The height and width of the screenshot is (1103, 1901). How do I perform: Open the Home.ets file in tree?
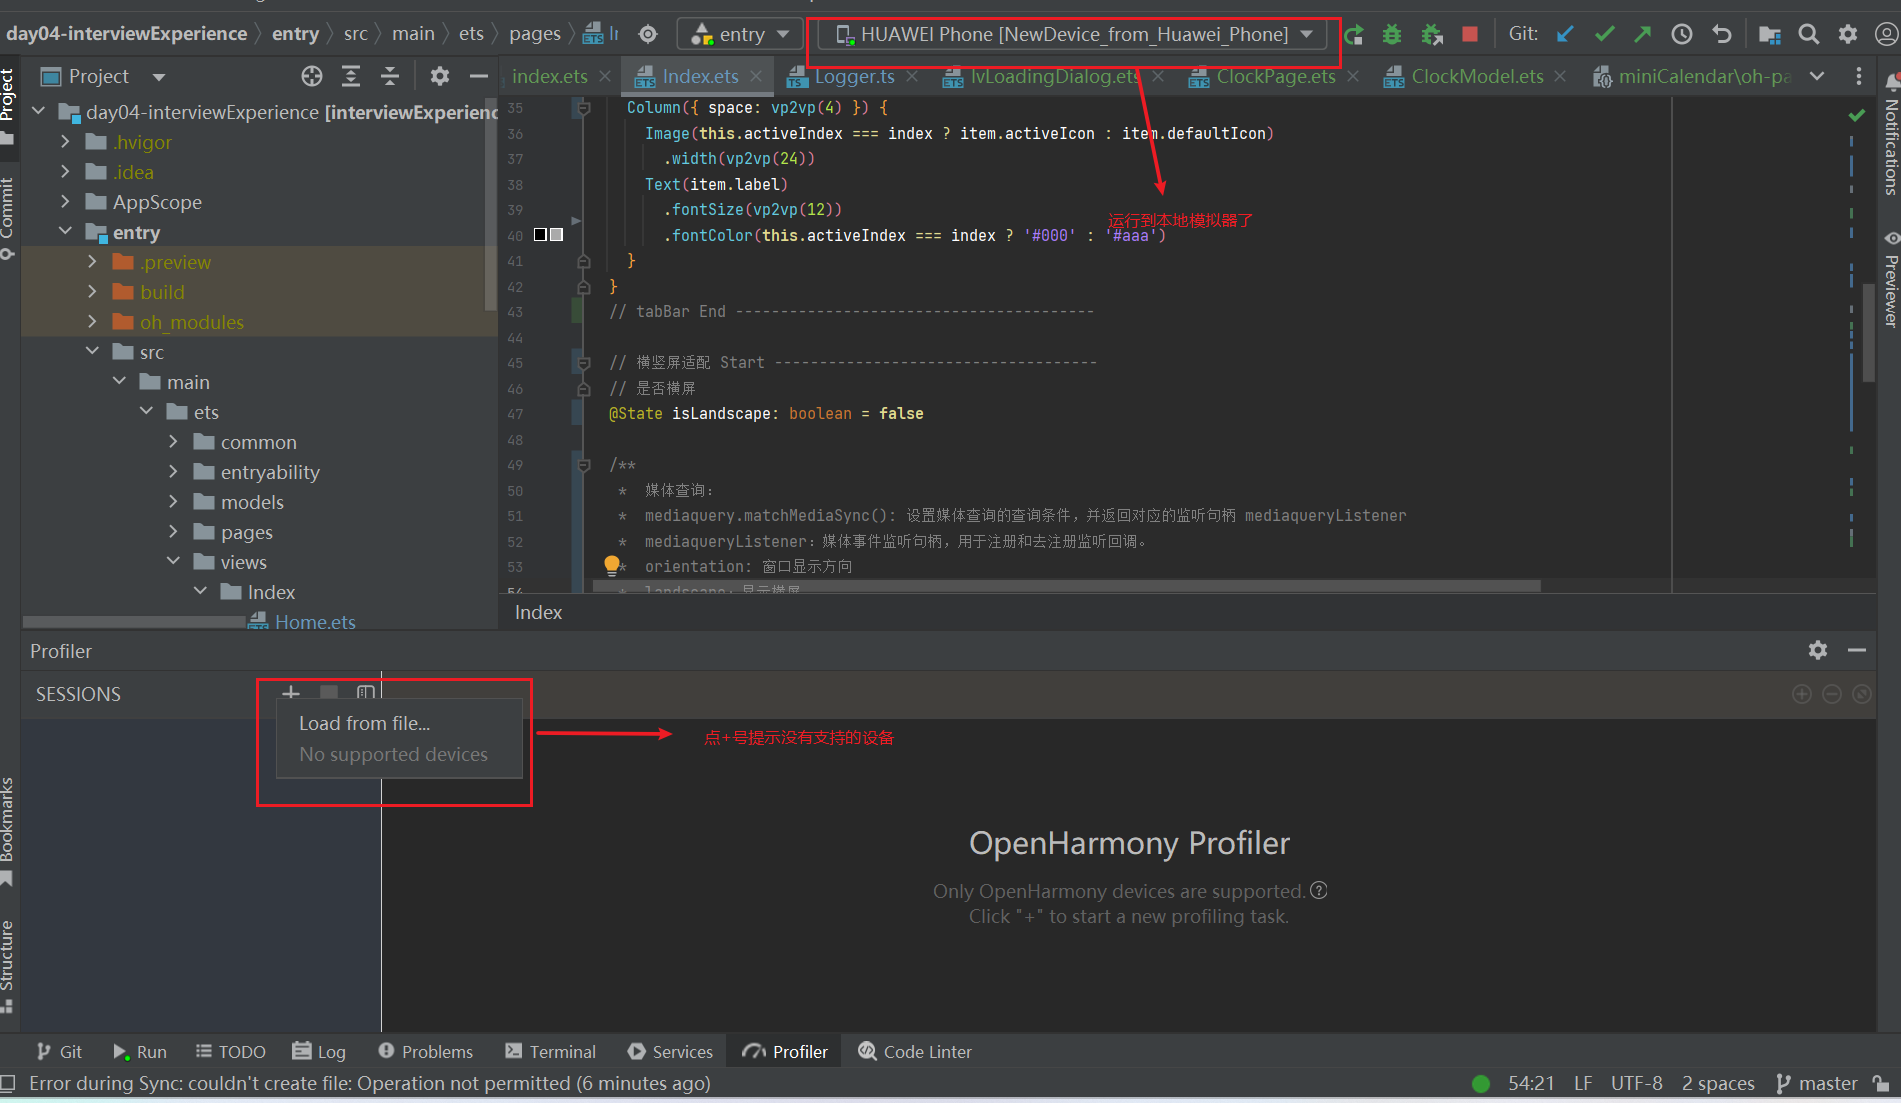(x=315, y=621)
